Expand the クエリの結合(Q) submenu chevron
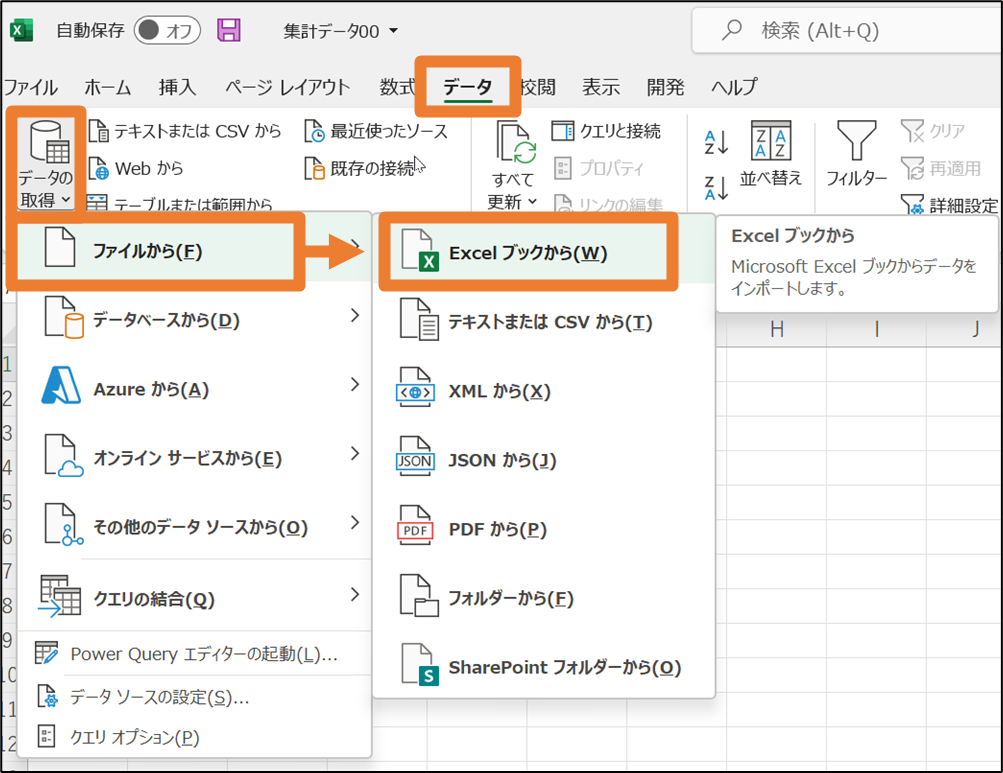Viewport: 1003px width, 773px height. [355, 594]
